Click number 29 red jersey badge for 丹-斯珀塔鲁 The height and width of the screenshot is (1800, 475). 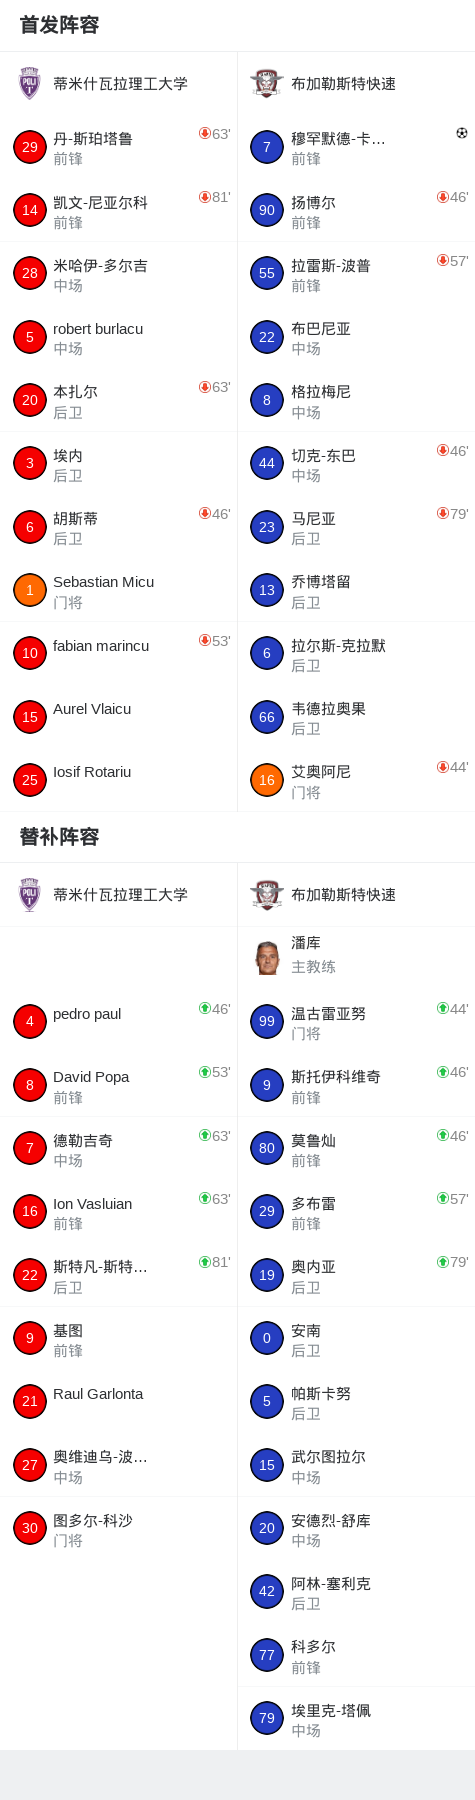click(30, 147)
